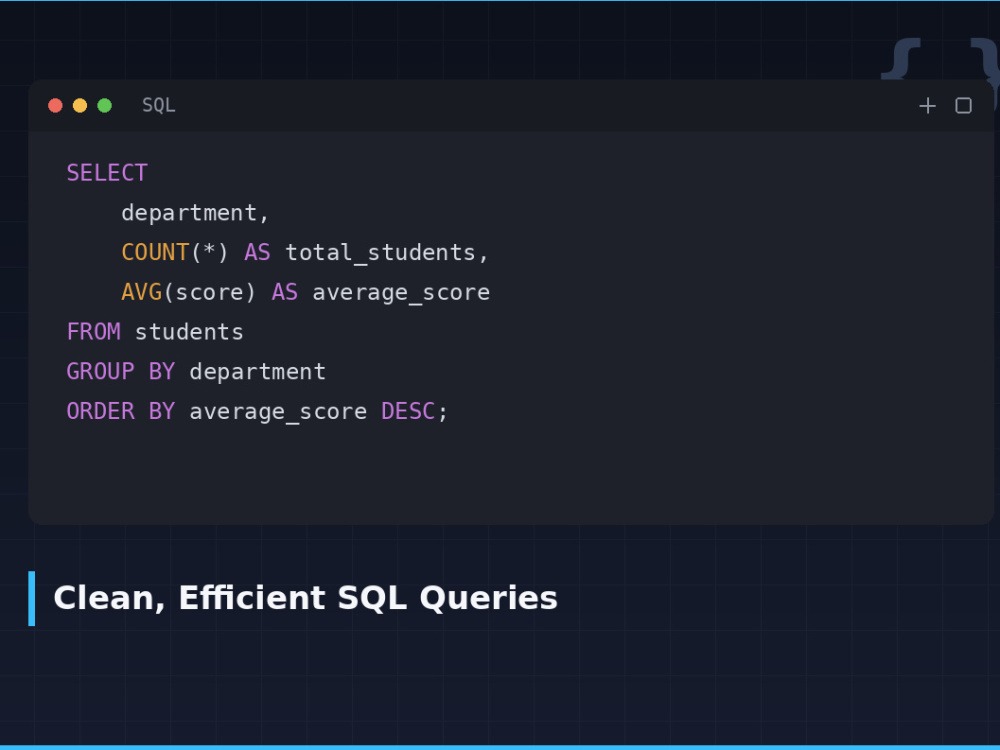Click the COUNT function name
1000x750 pixels.
[155, 253]
